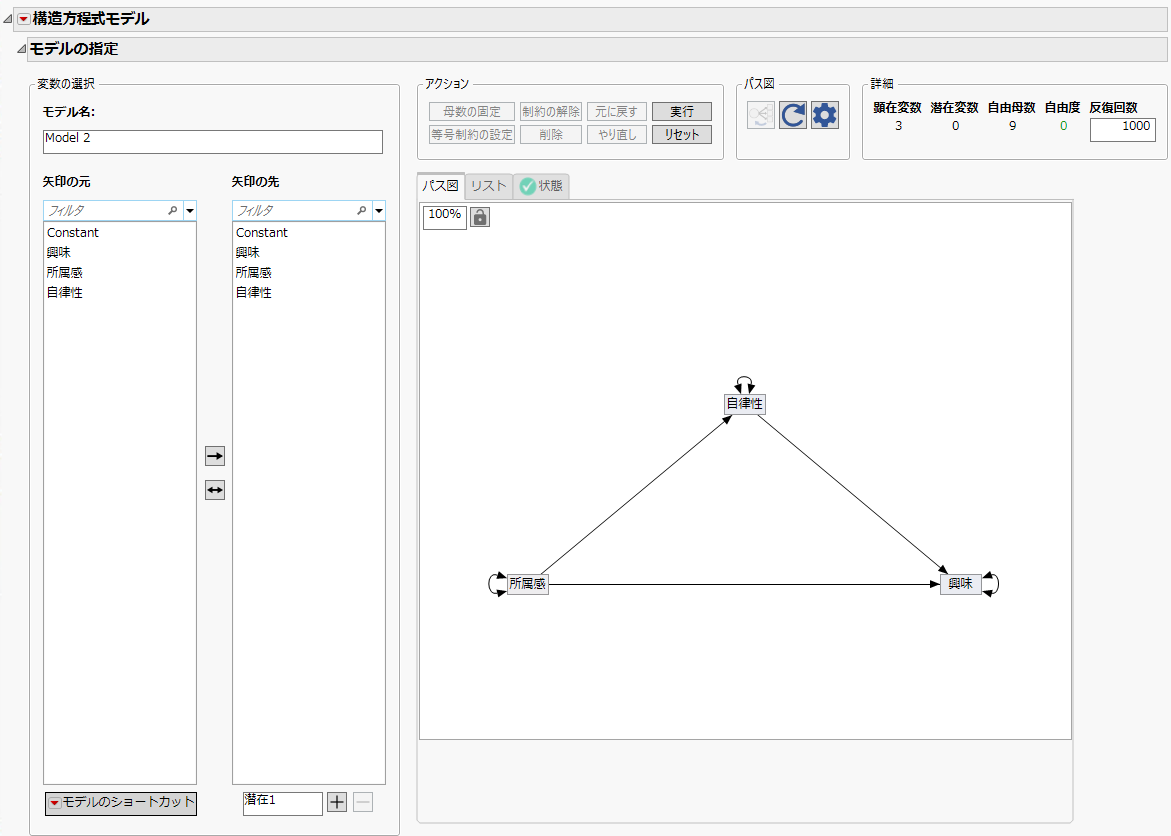Image resolution: width=1171 pixels, height=836 pixels.
Task: Open the red triangle menu on 構造方程式モデル
Action: [x=24, y=17]
